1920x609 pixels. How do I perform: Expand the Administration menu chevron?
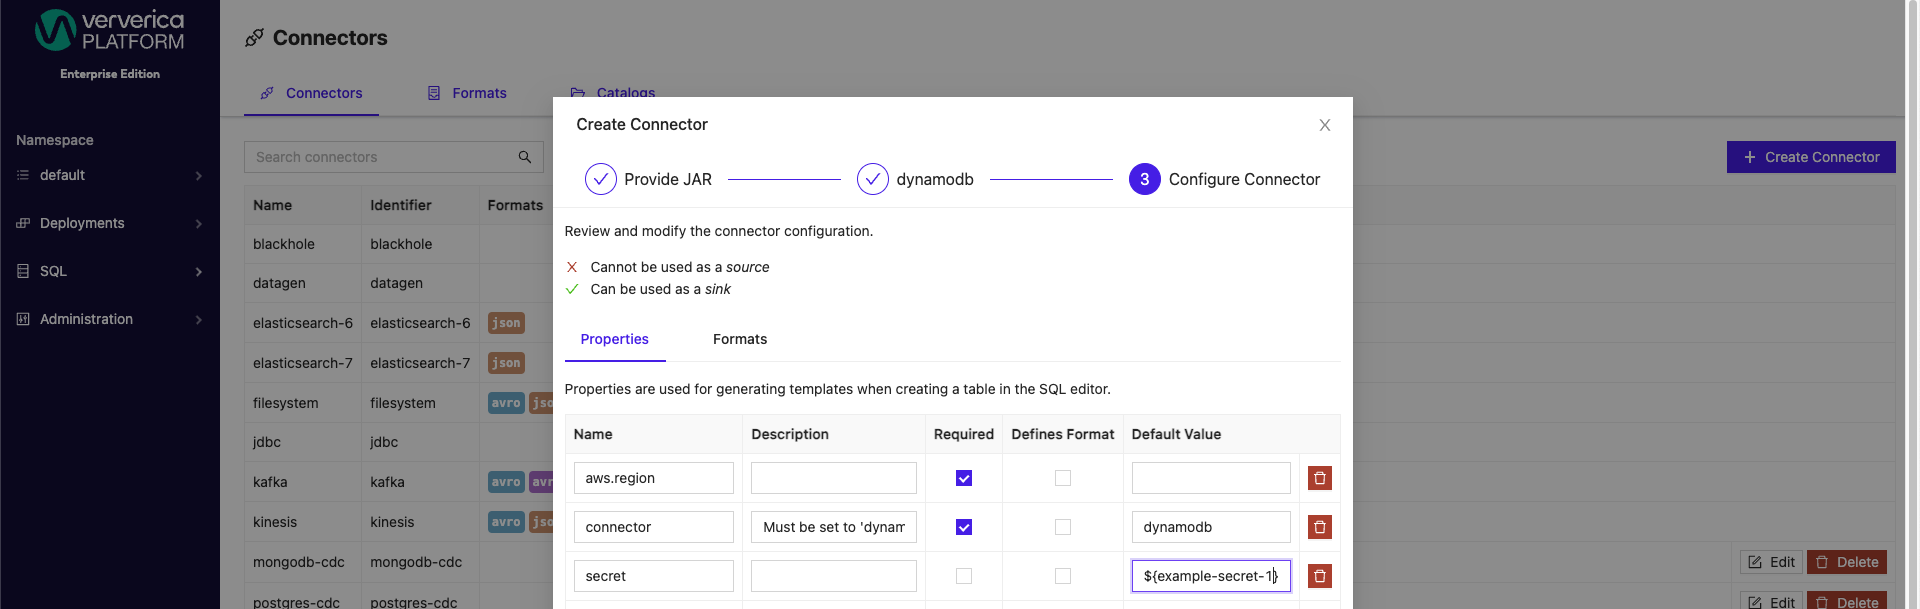point(199,320)
